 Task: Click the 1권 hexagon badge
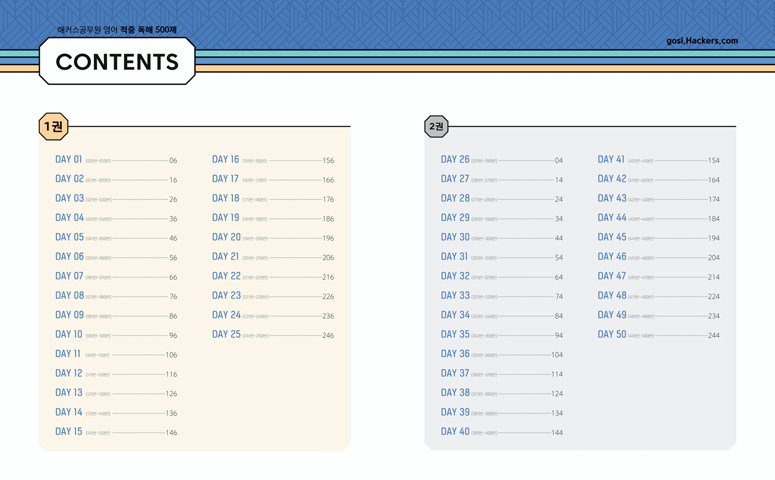[53, 127]
